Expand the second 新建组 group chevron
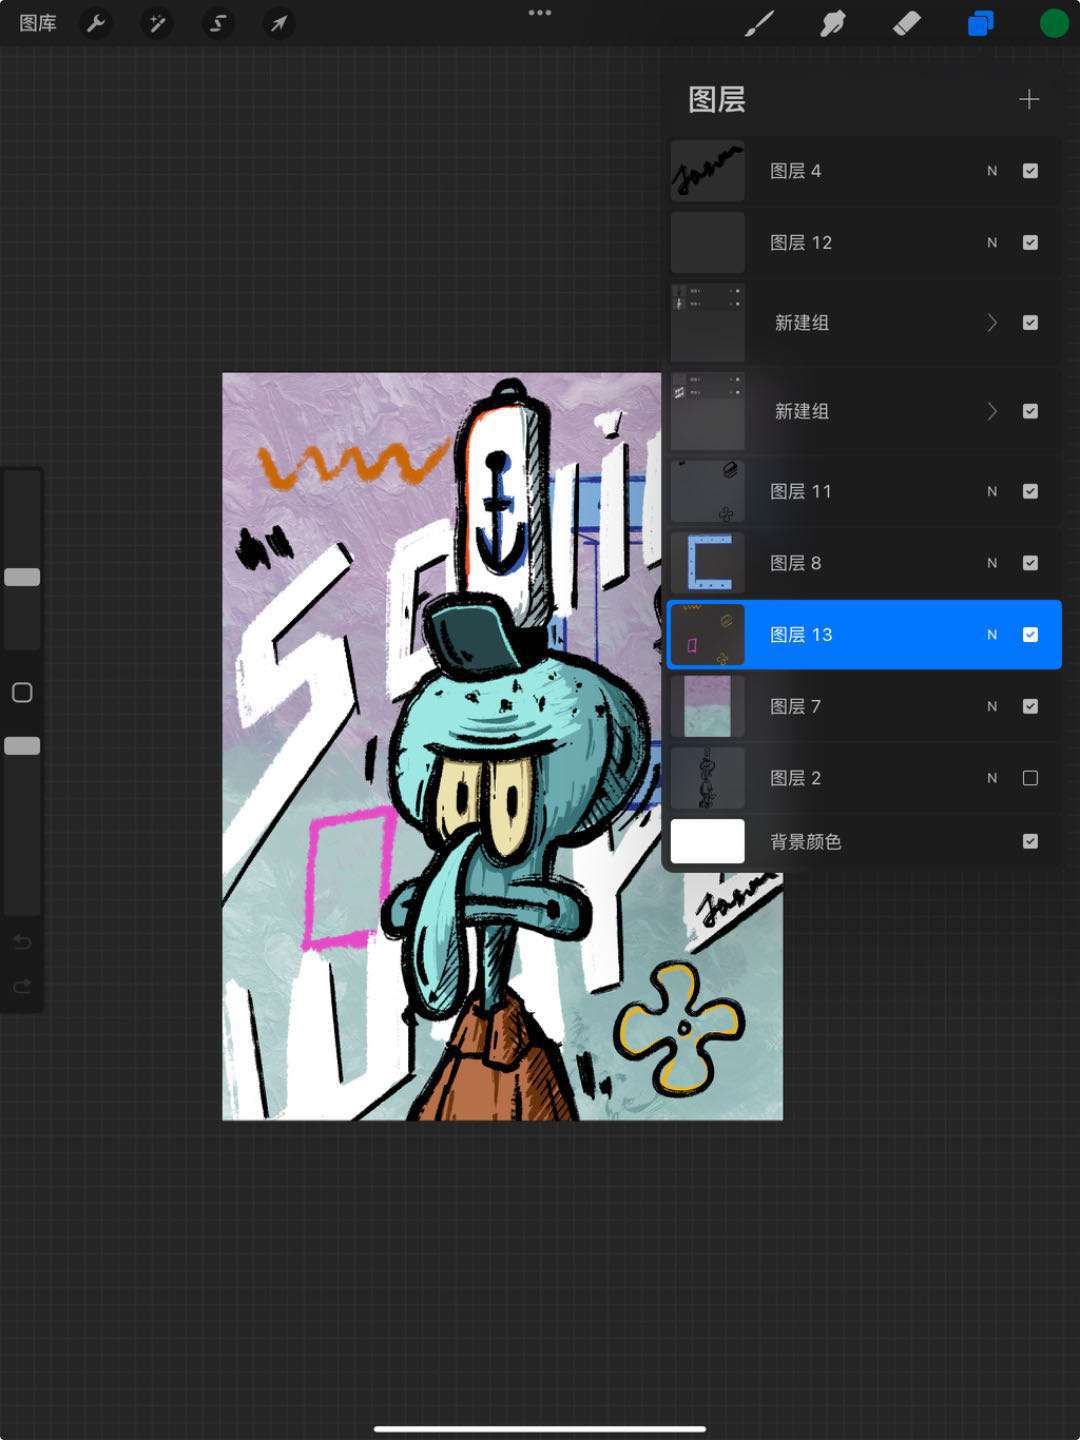The image size is (1080, 1440). tap(992, 411)
